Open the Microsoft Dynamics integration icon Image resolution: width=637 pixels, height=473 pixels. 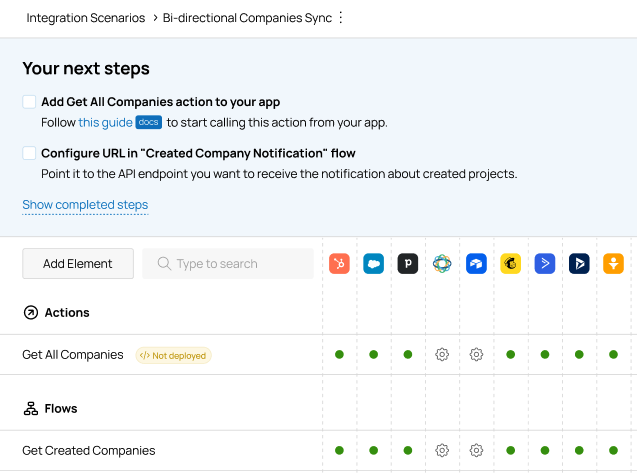point(579,264)
